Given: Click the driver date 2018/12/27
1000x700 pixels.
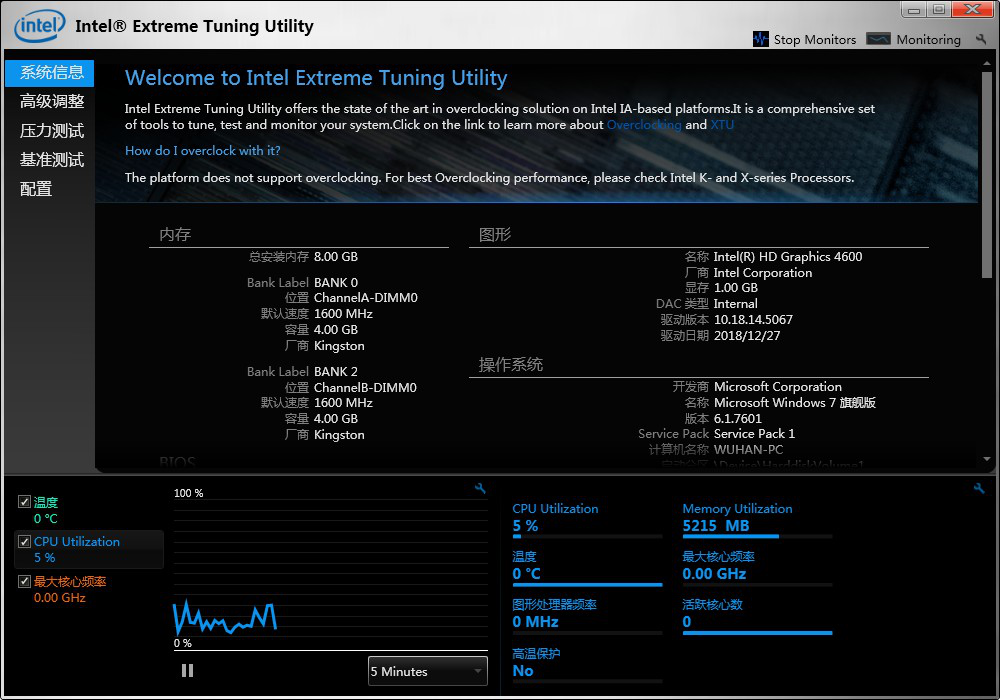Looking at the screenshot, I should (x=747, y=335).
